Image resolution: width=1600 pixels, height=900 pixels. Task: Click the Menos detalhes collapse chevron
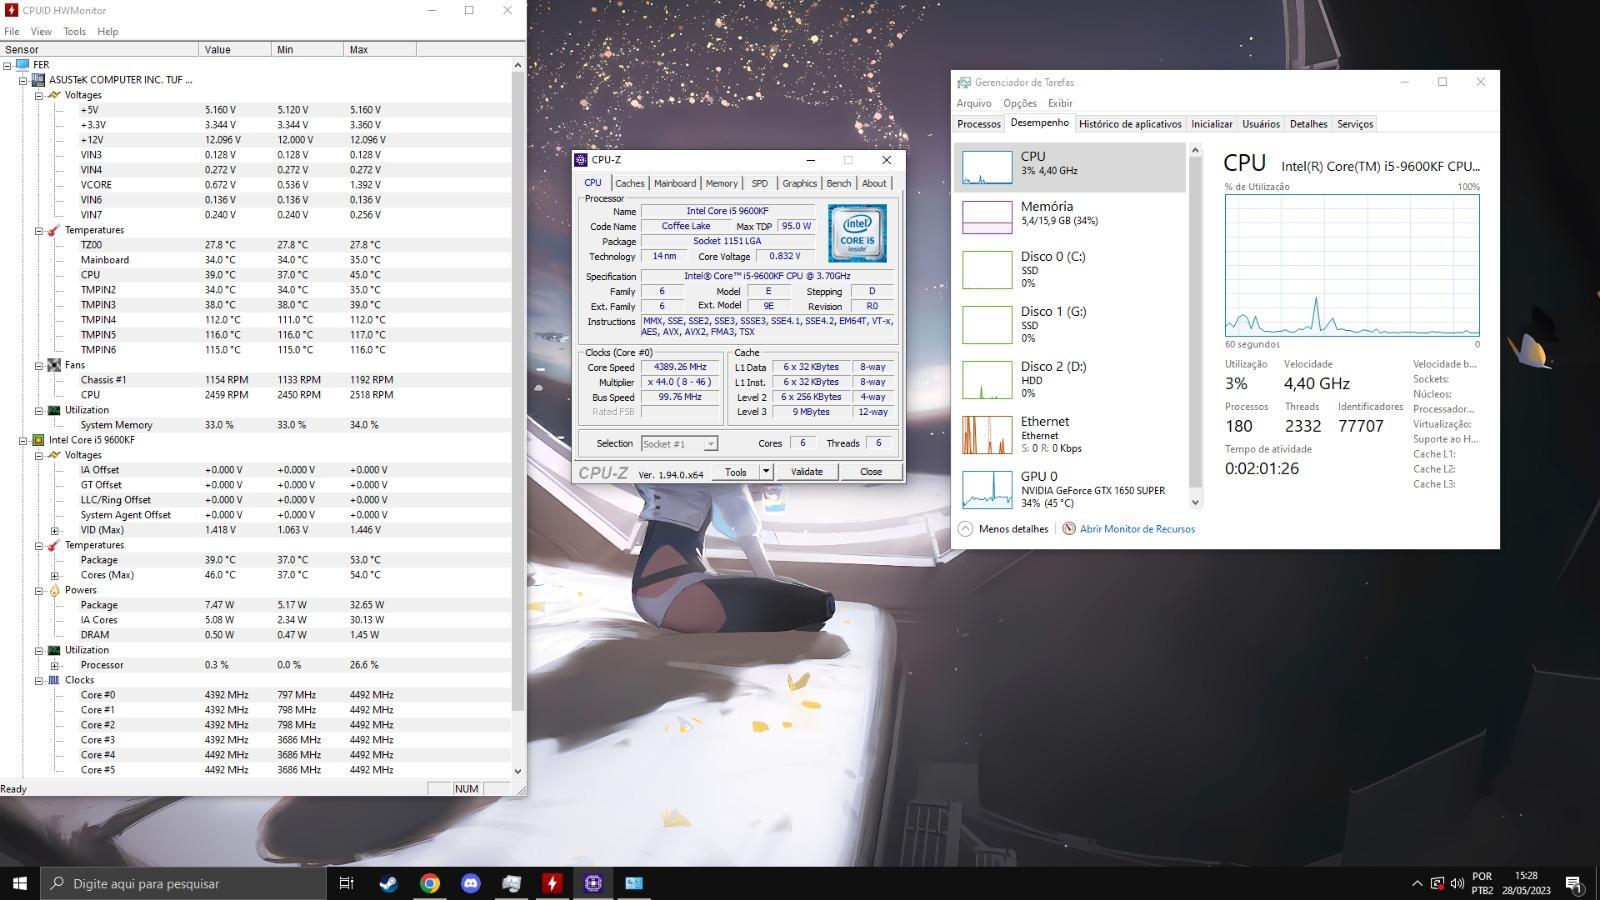pyautogui.click(x=965, y=529)
